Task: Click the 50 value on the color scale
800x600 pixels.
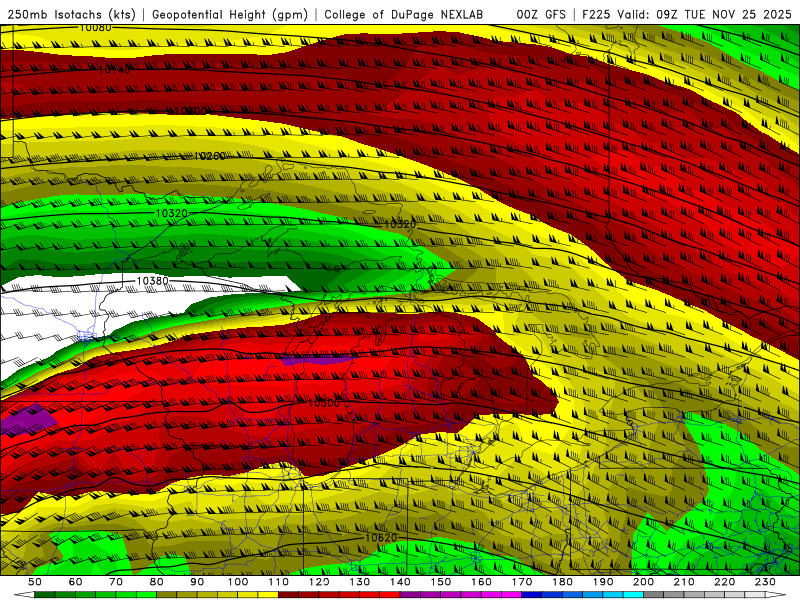Action: click(x=35, y=582)
